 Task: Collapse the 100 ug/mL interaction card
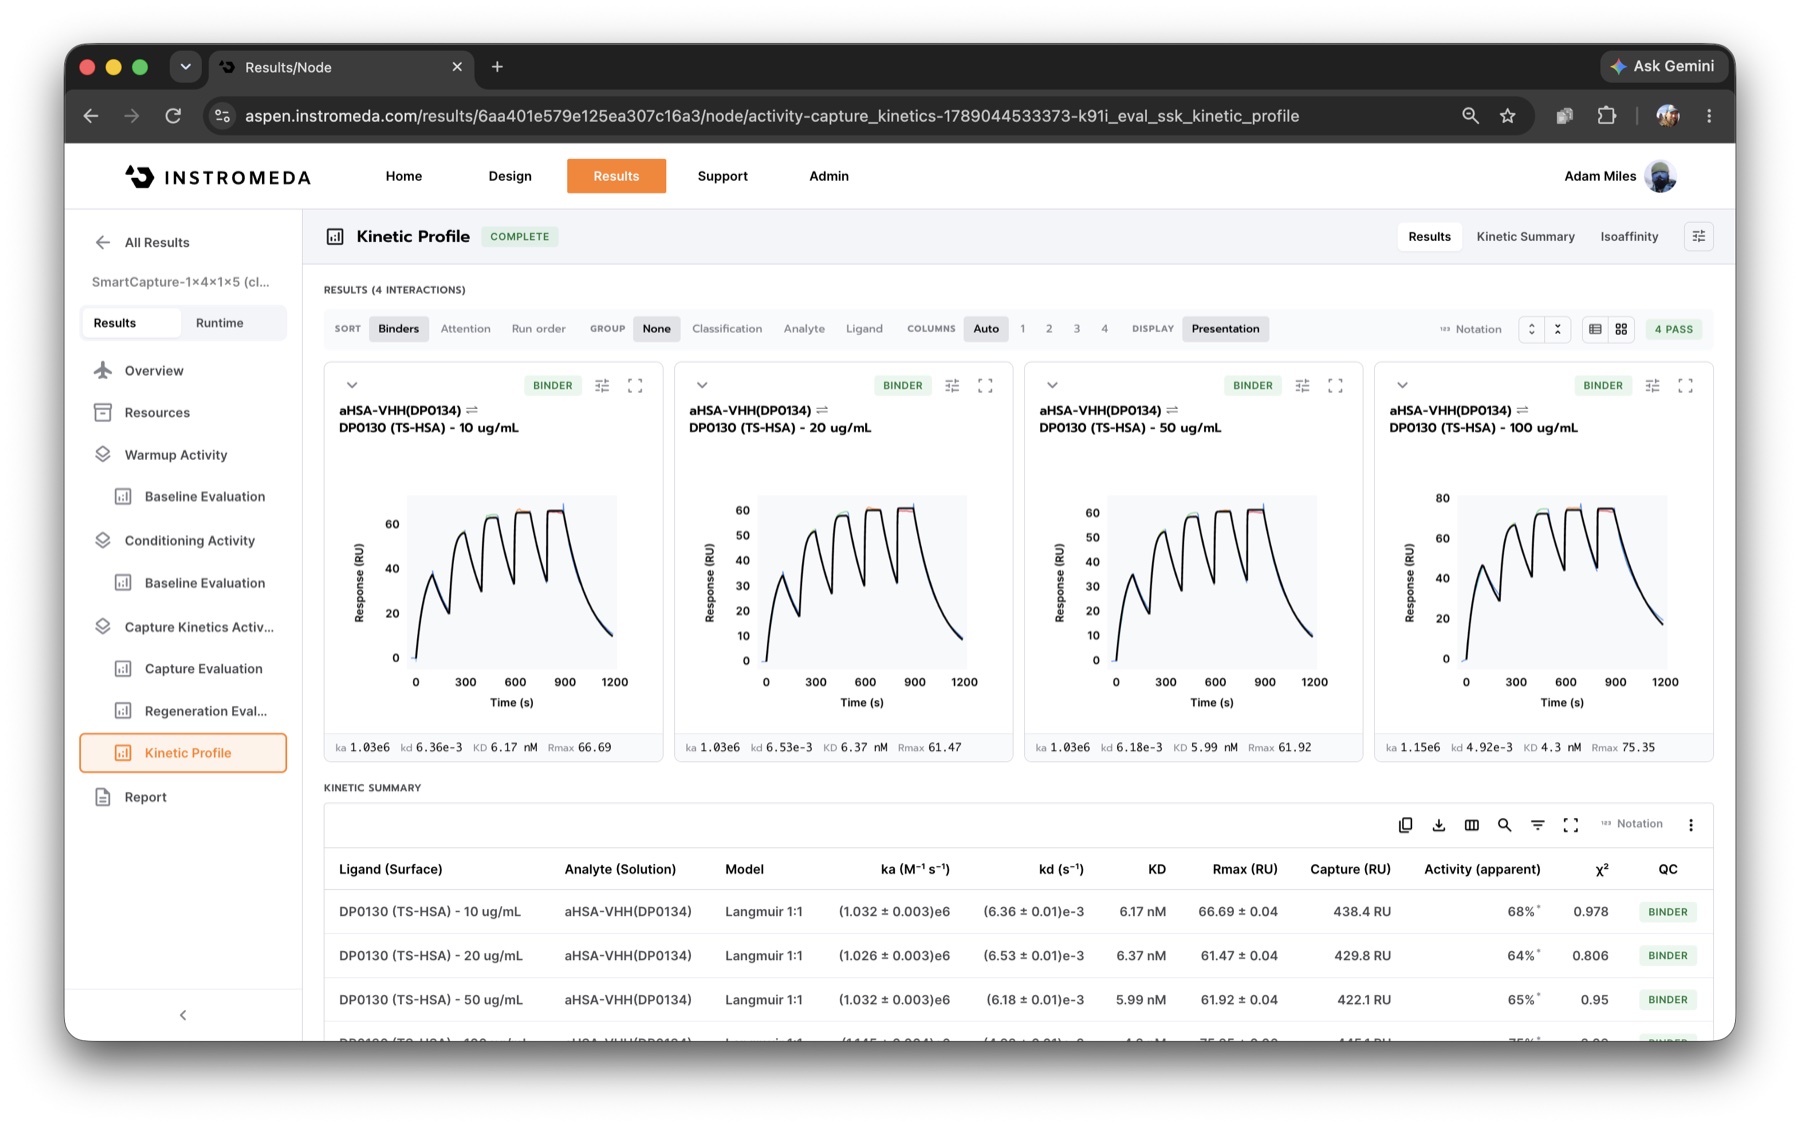pyautogui.click(x=1402, y=385)
